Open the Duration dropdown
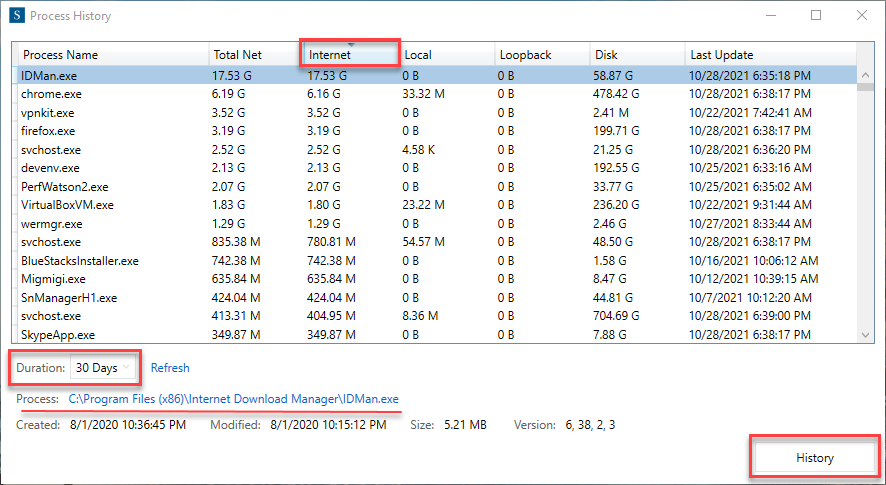The height and width of the screenshot is (485, 886). 103,368
